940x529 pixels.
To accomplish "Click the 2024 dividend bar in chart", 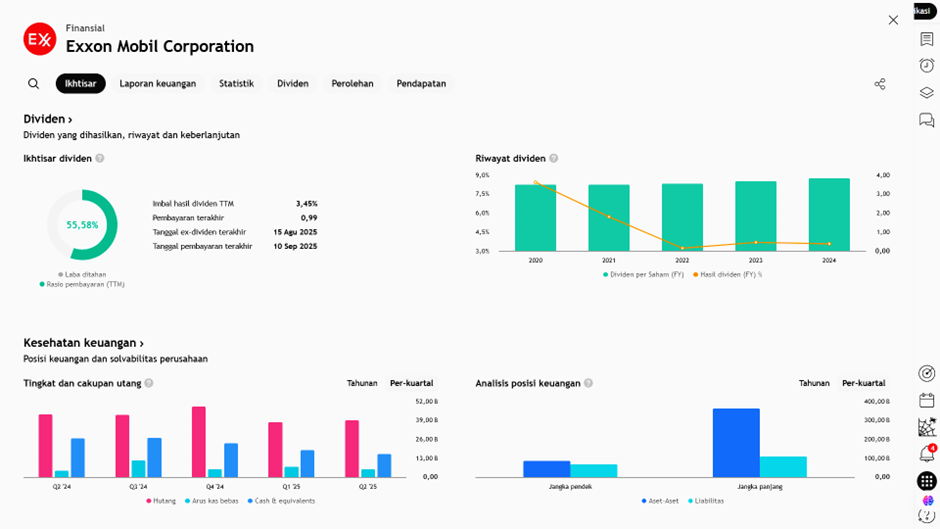I will point(829,215).
